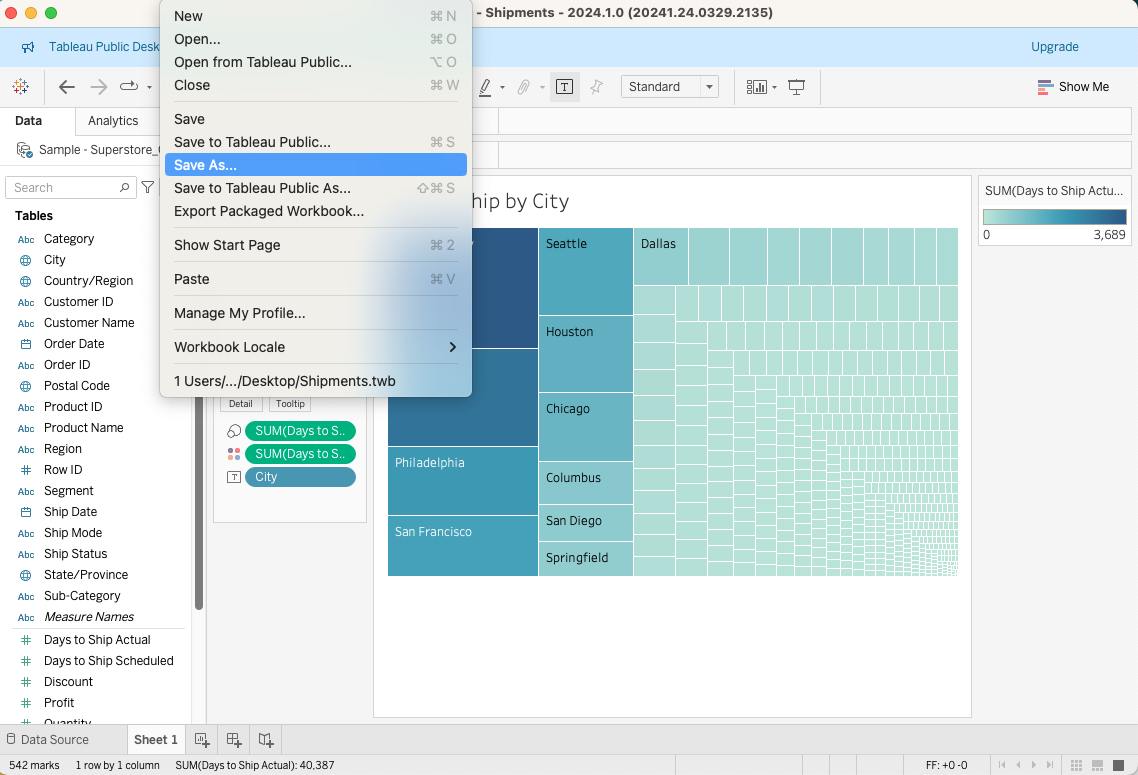Viewport: 1138px width, 775px height.
Task: Click the New Story icon at the bottom
Action: (265, 739)
